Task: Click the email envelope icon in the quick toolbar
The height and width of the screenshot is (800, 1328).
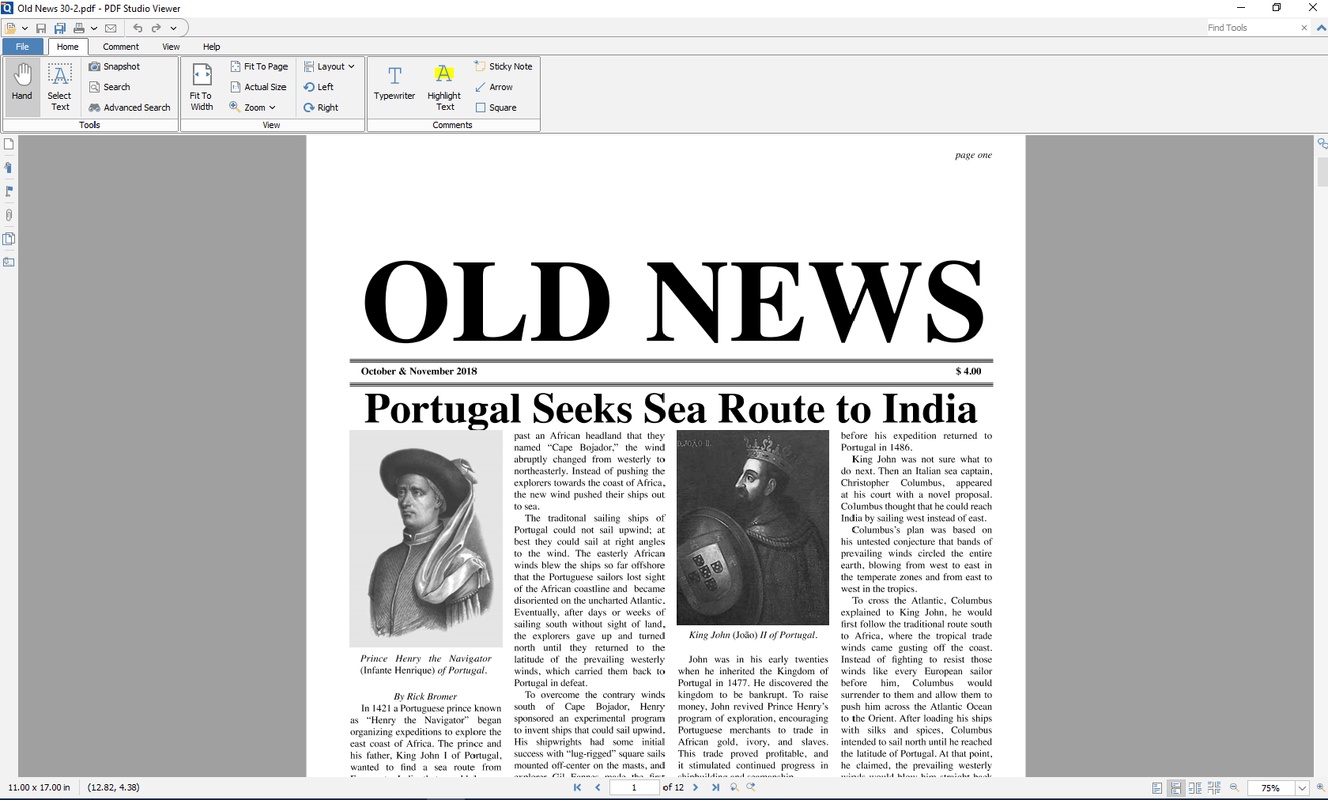Action: (x=110, y=28)
